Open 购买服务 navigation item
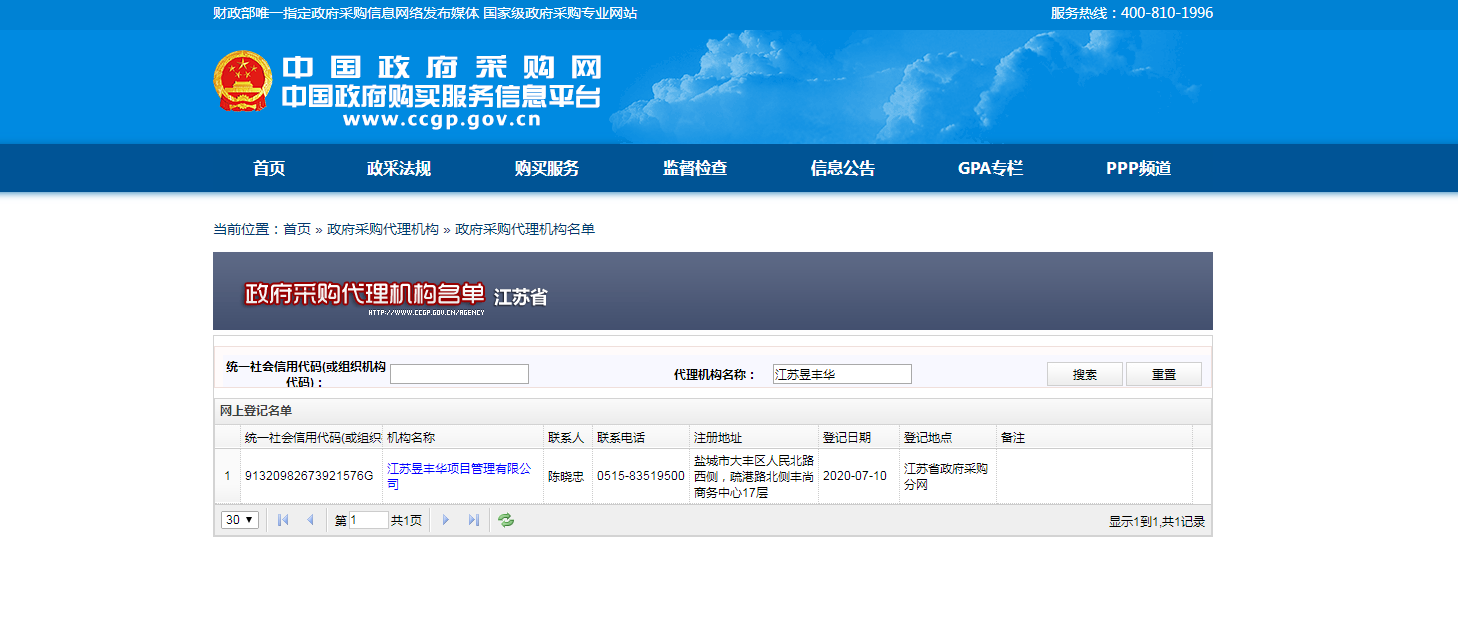Viewport: 1458px width, 620px height. click(547, 168)
